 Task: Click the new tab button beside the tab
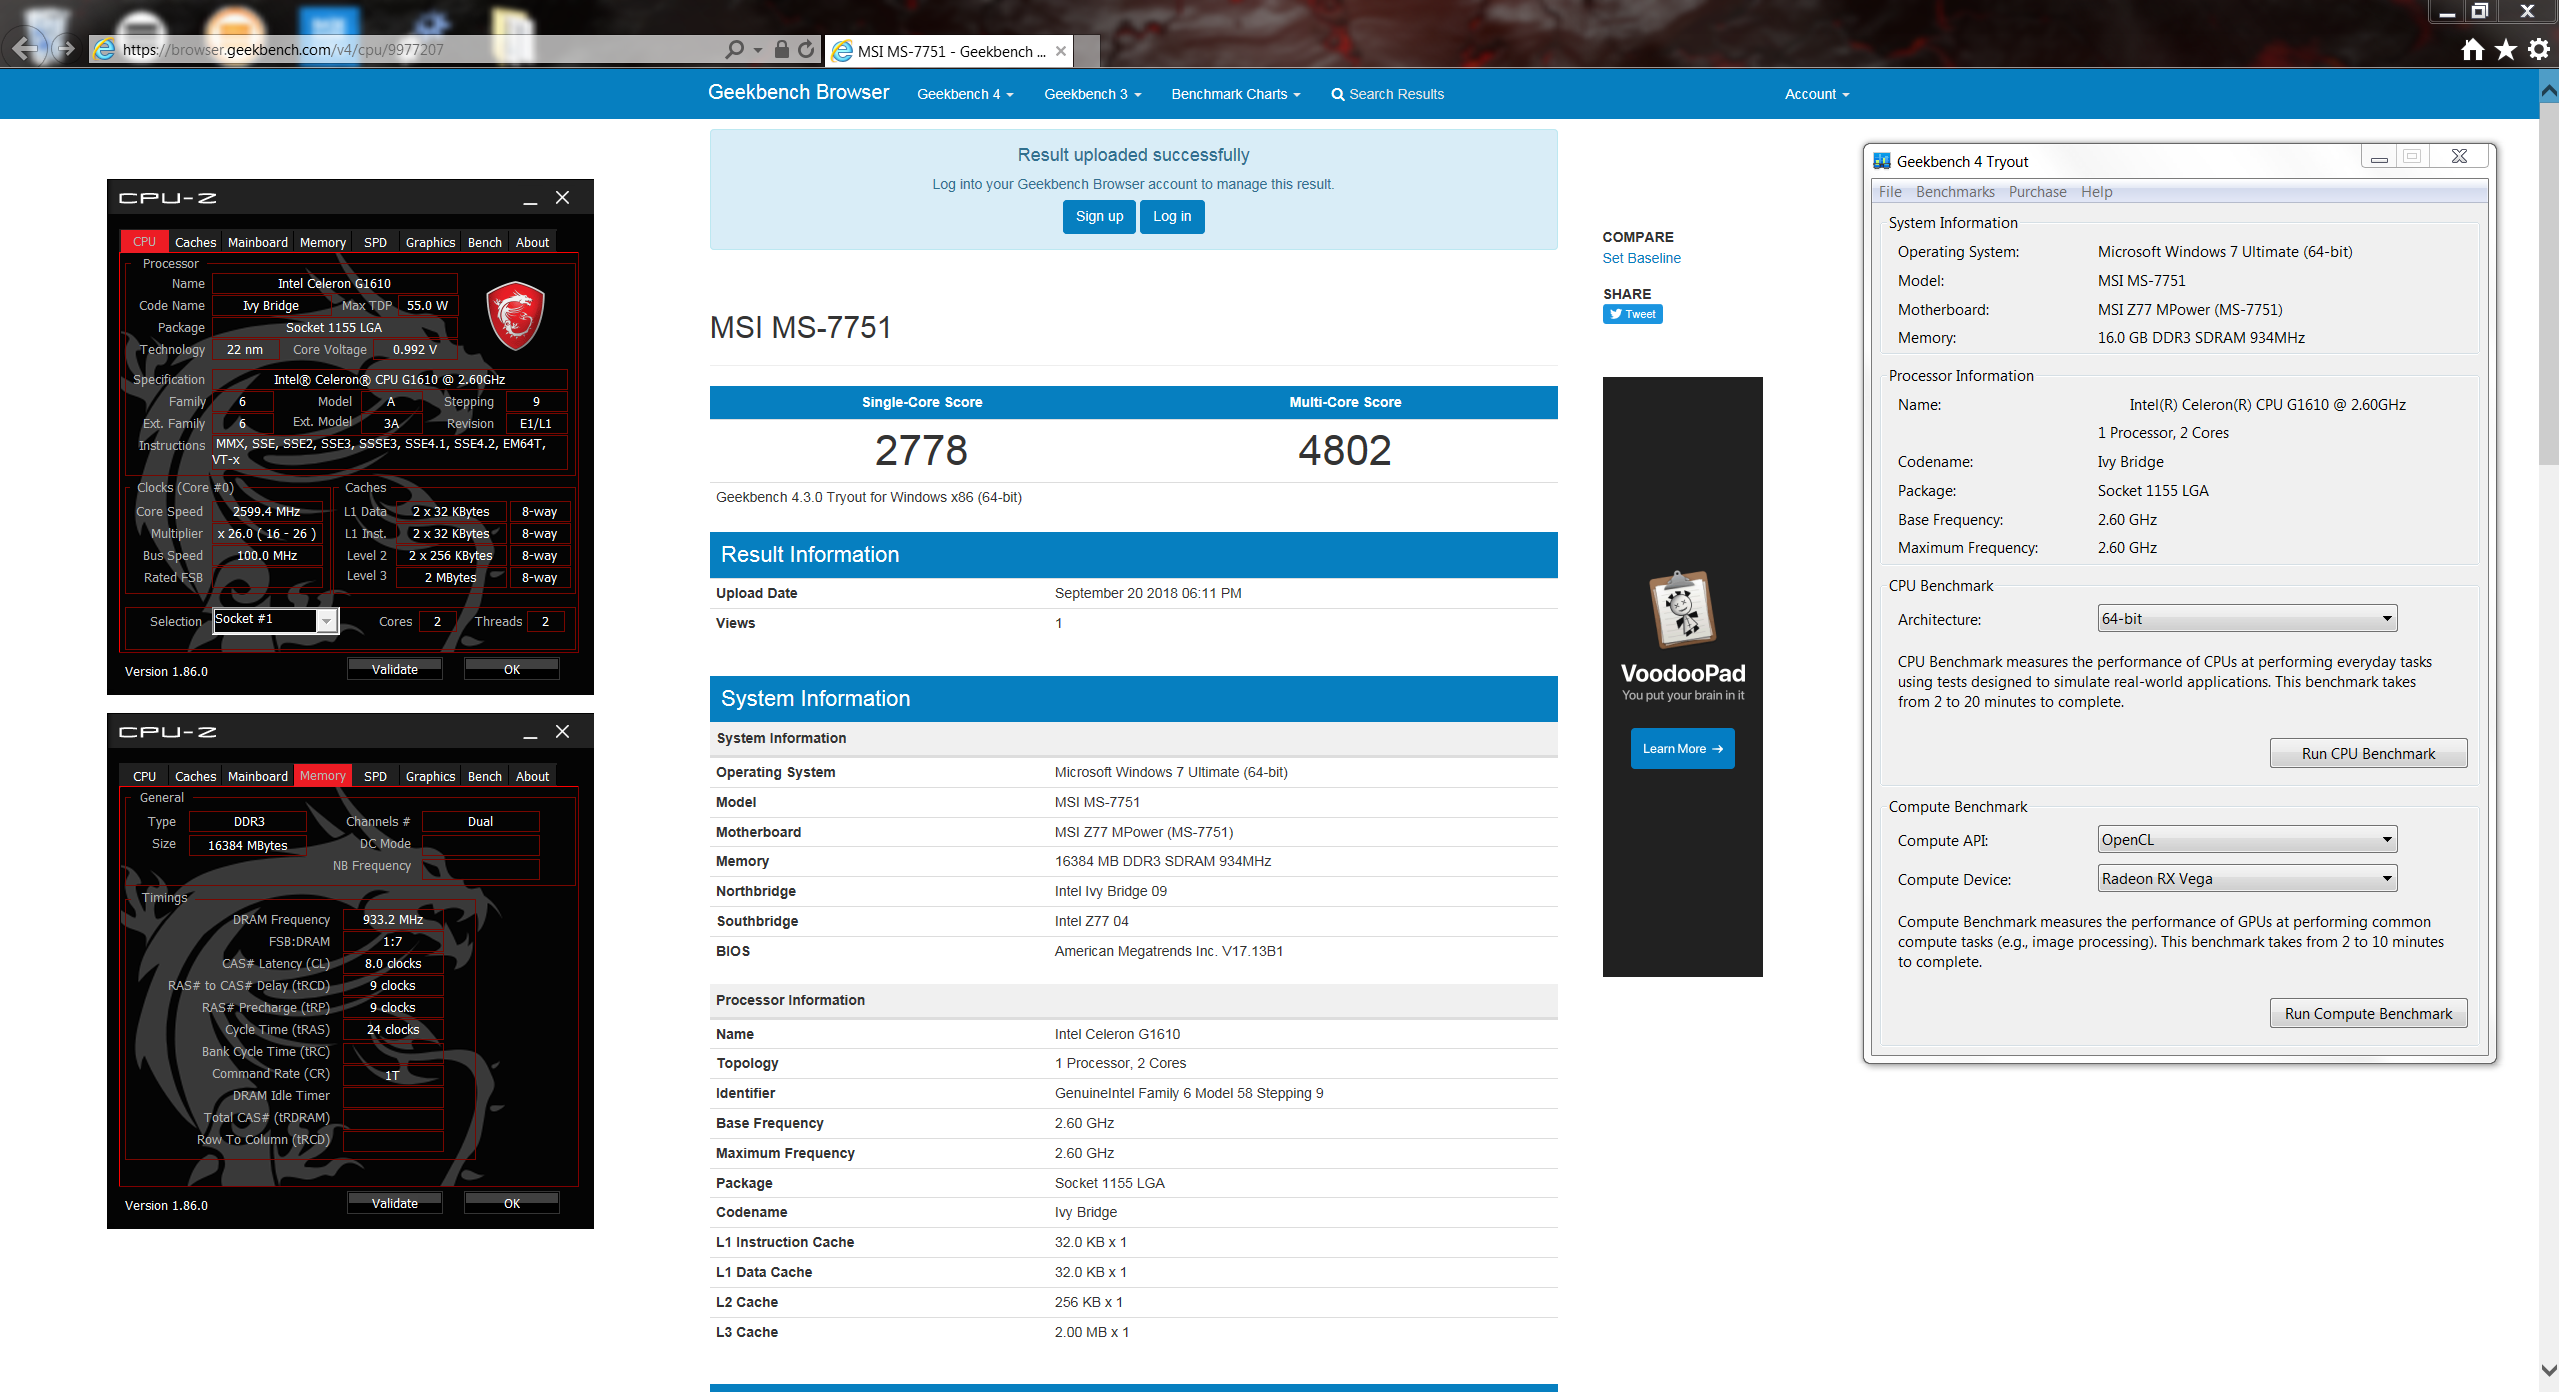click(1087, 51)
